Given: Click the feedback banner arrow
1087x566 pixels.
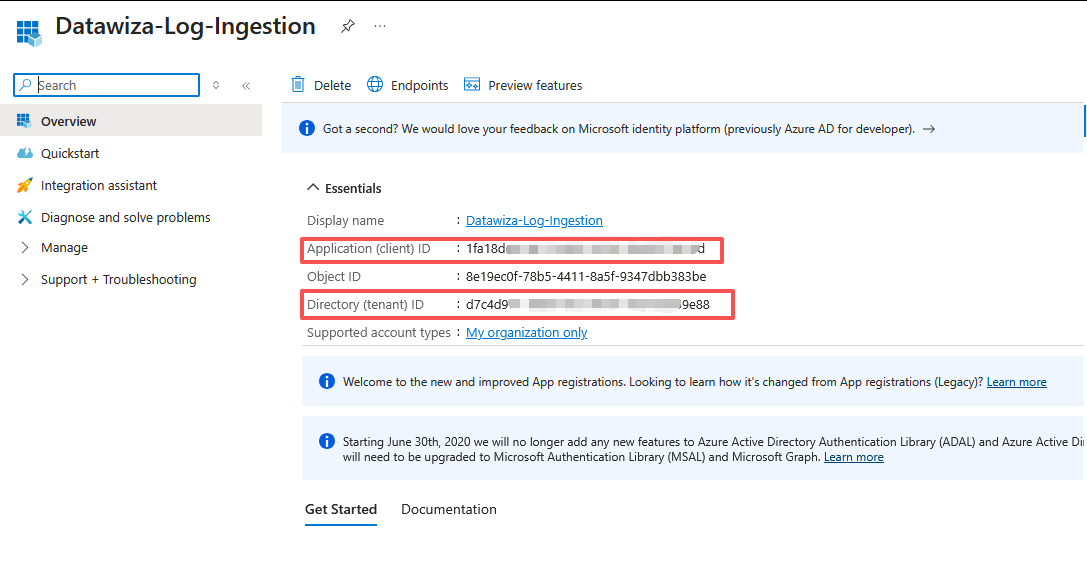Looking at the screenshot, I should [929, 129].
